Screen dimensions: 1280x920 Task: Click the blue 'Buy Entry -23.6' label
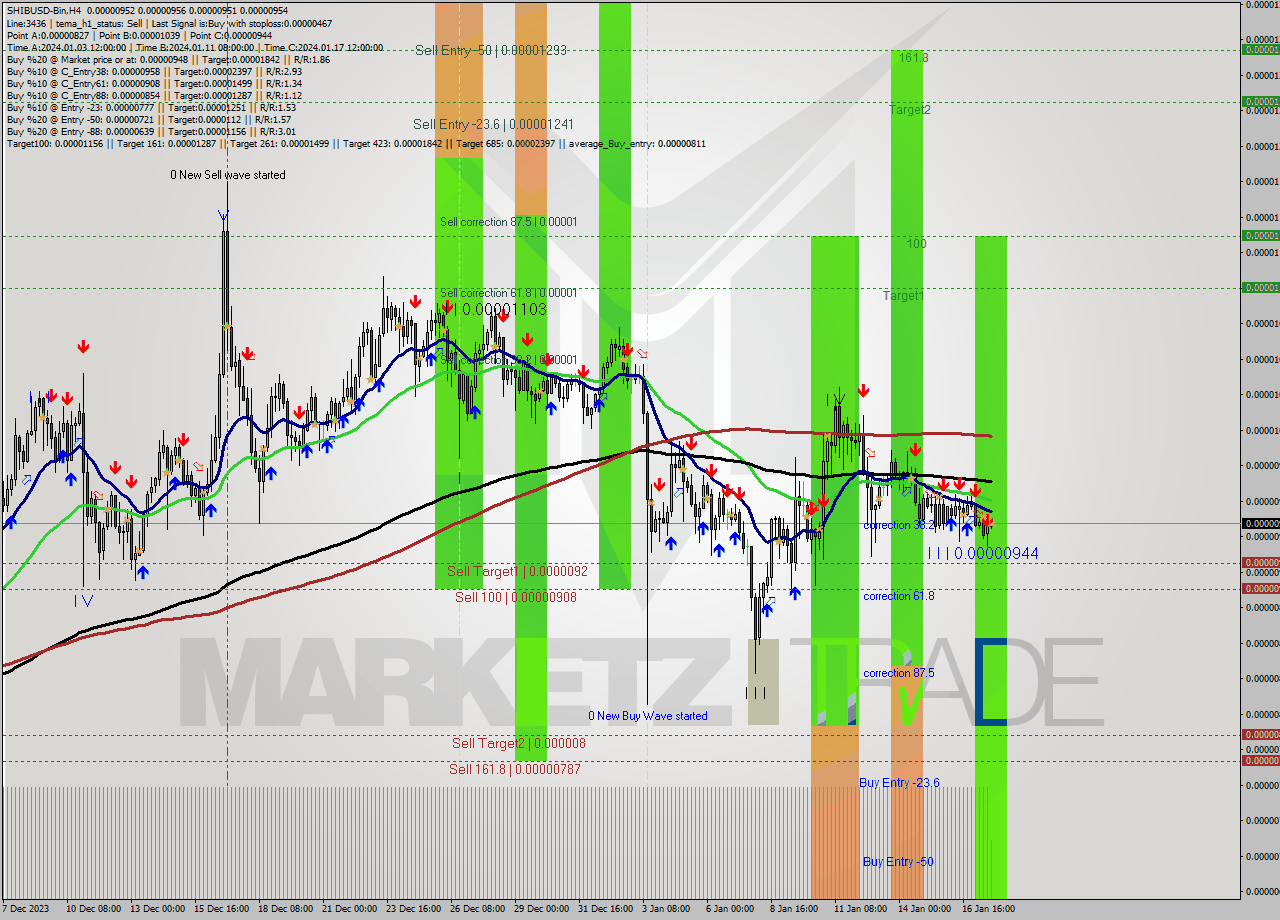899,783
